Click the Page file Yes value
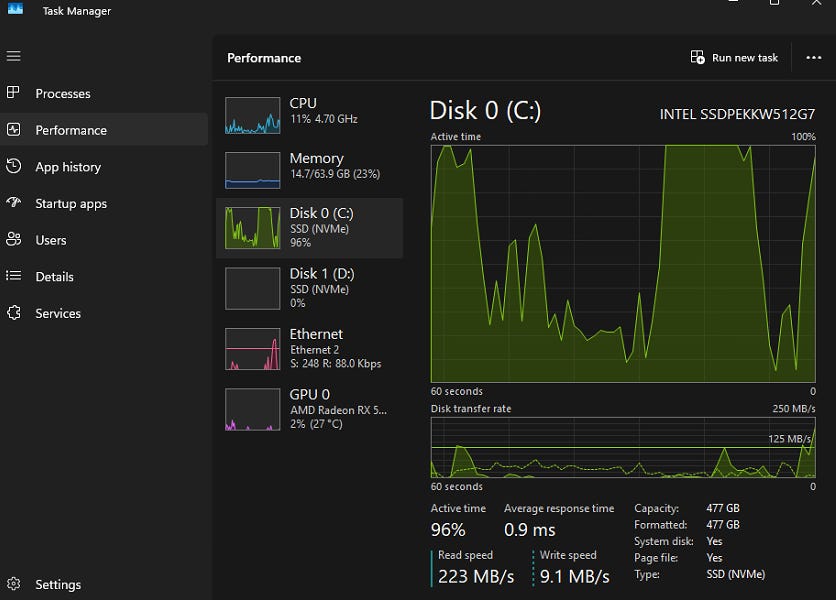This screenshot has width=836, height=600. point(714,558)
